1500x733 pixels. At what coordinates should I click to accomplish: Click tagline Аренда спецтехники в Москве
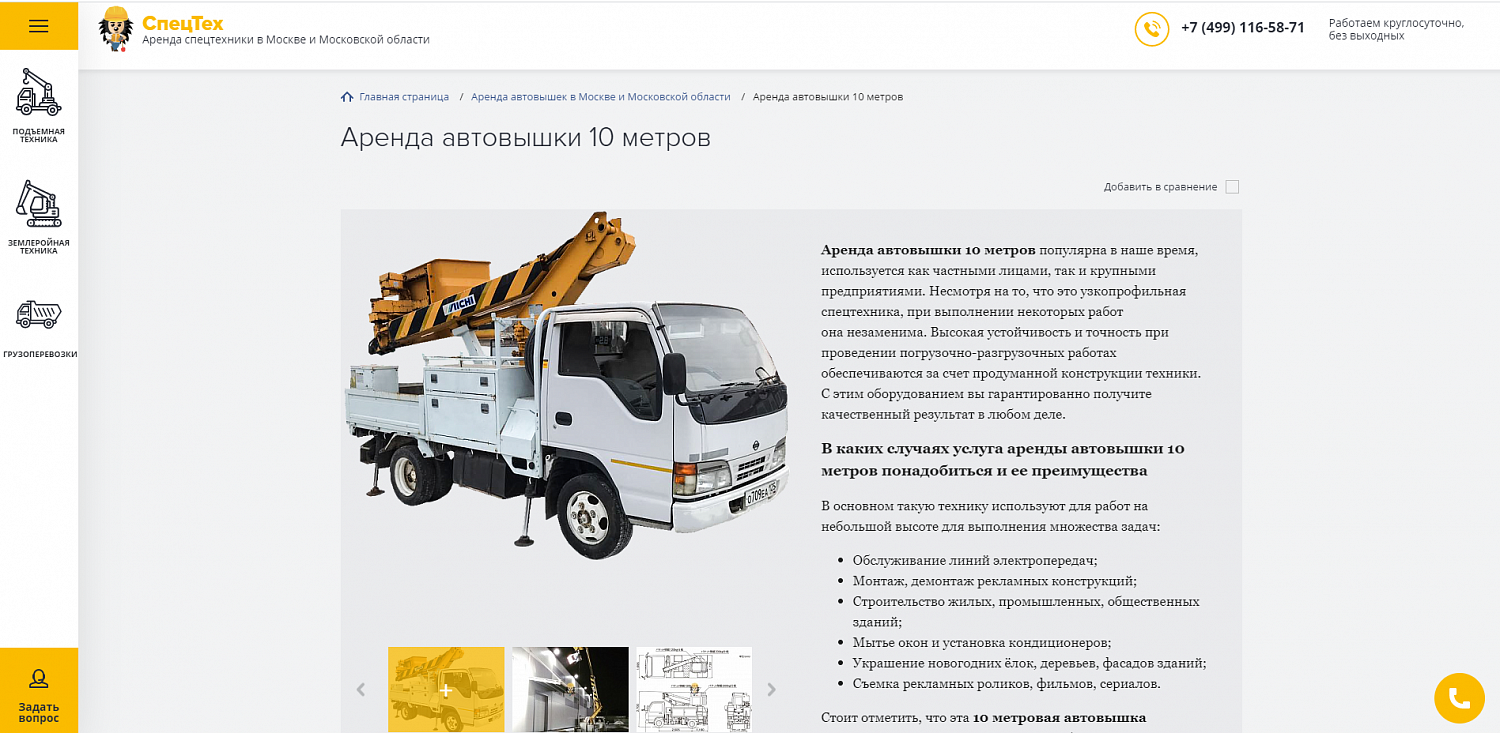click(286, 40)
